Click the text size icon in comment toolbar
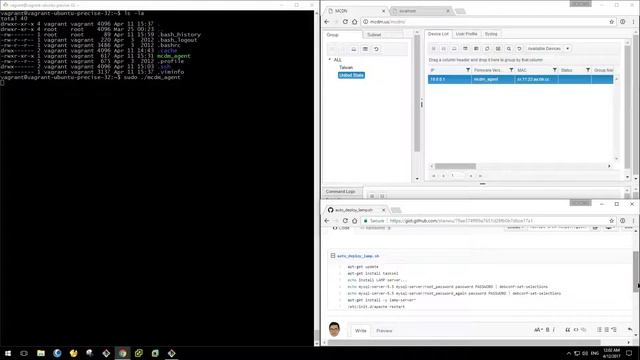640x360 pixels. click(538, 330)
